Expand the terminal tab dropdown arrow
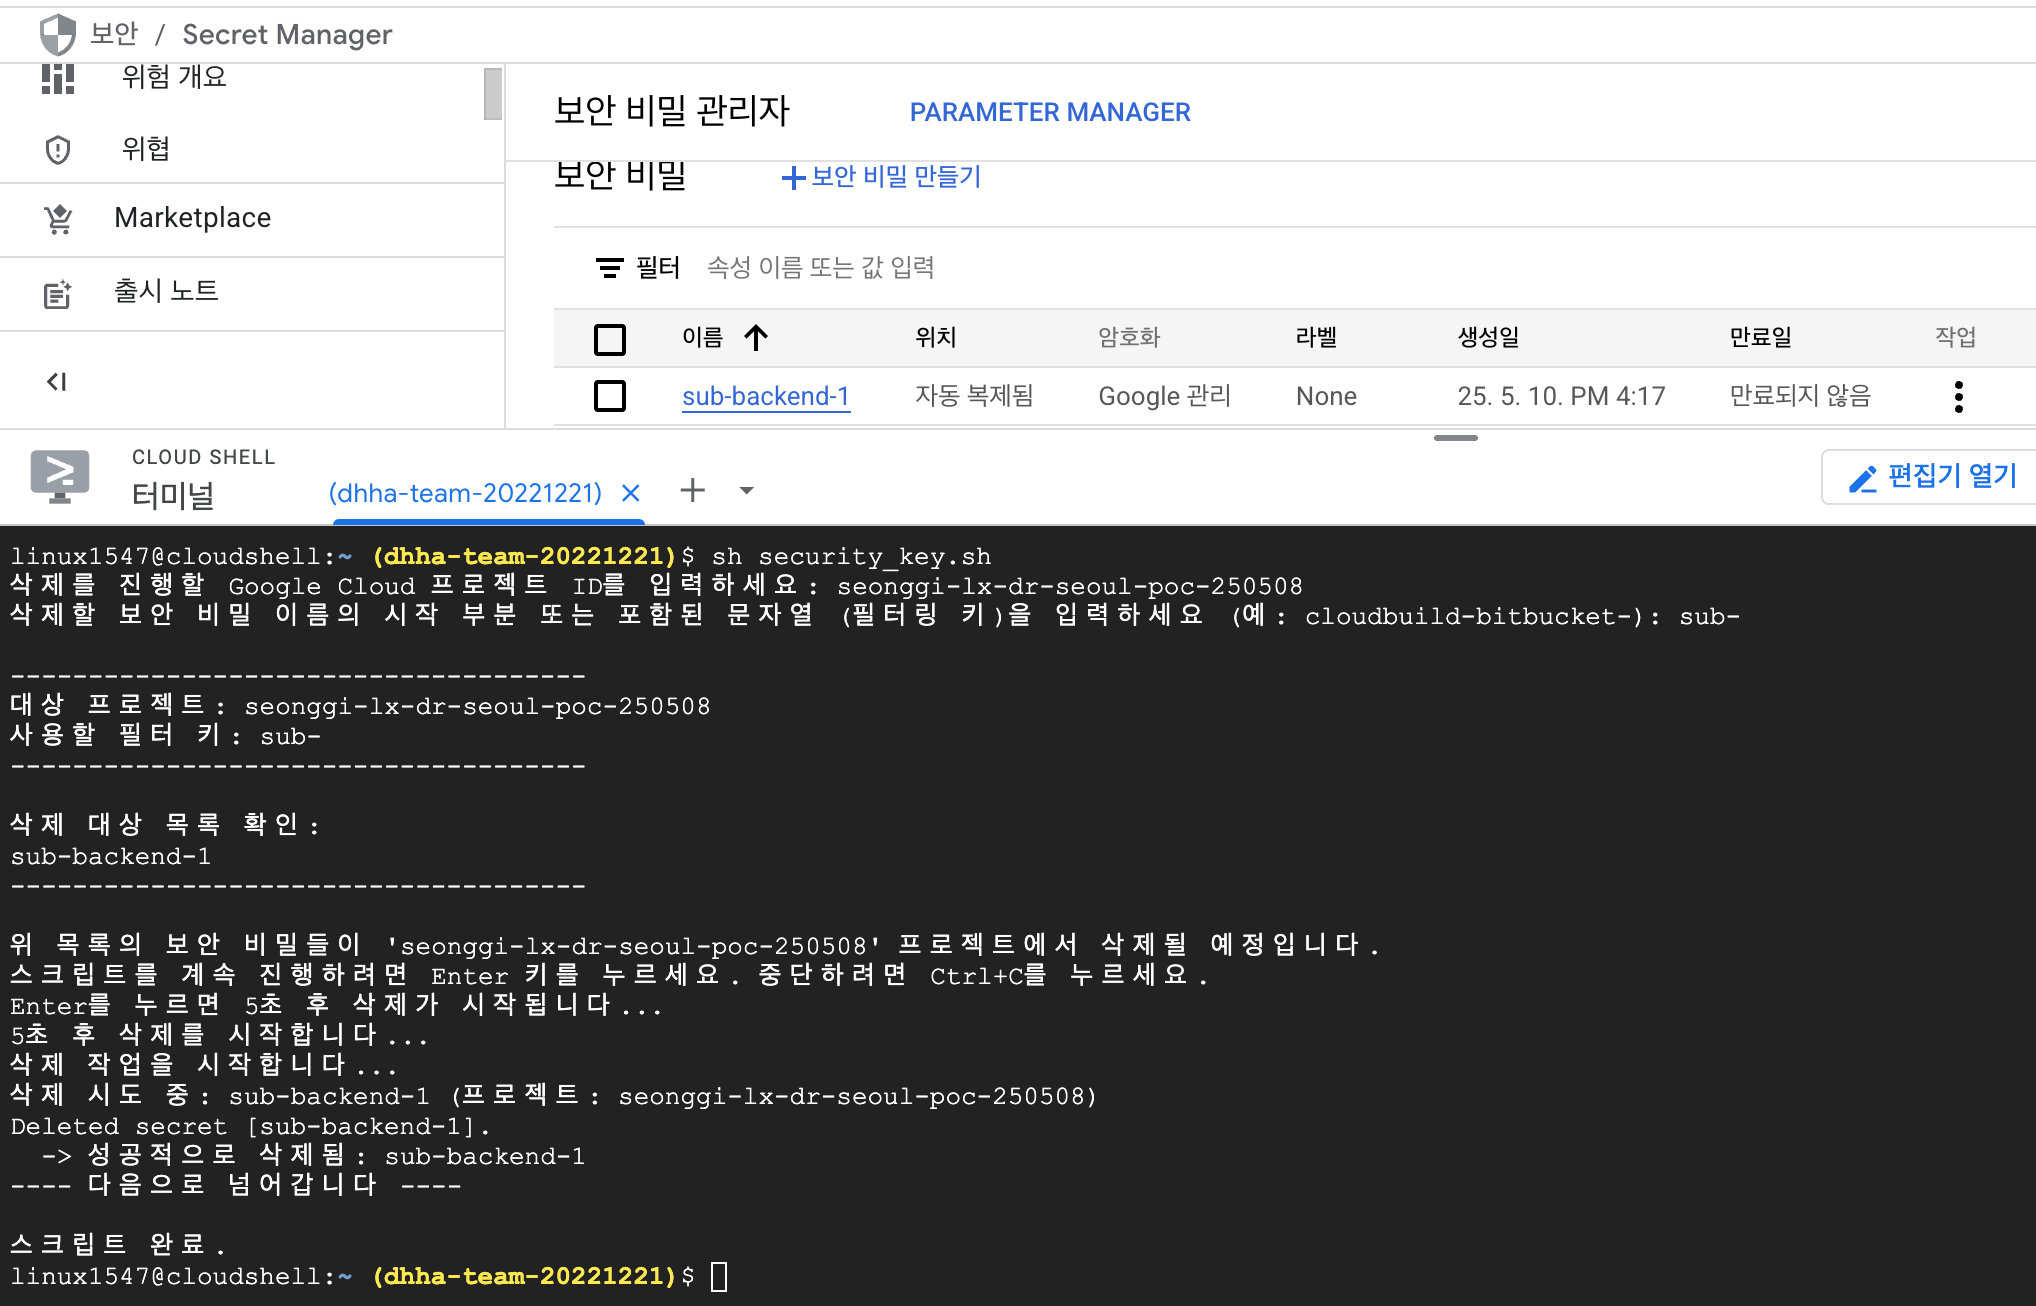 coord(746,491)
